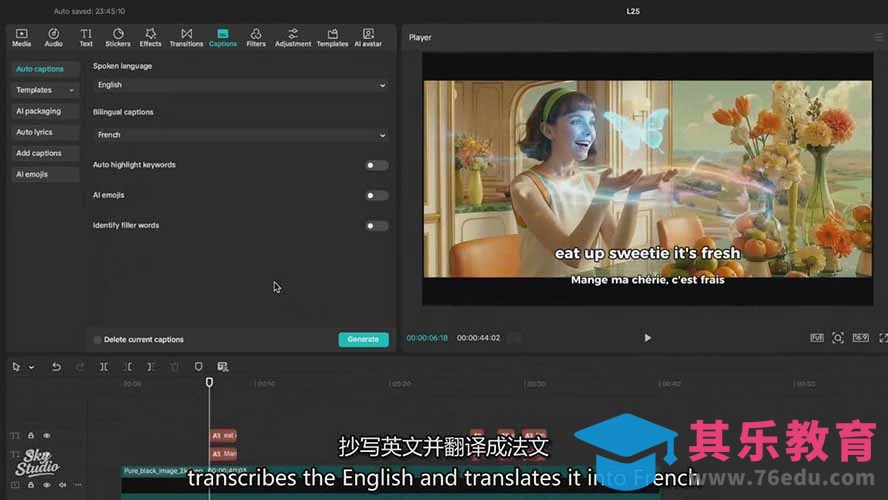Click the Delete left trim tool
Viewport: 888px width, 500px height.
click(128, 367)
